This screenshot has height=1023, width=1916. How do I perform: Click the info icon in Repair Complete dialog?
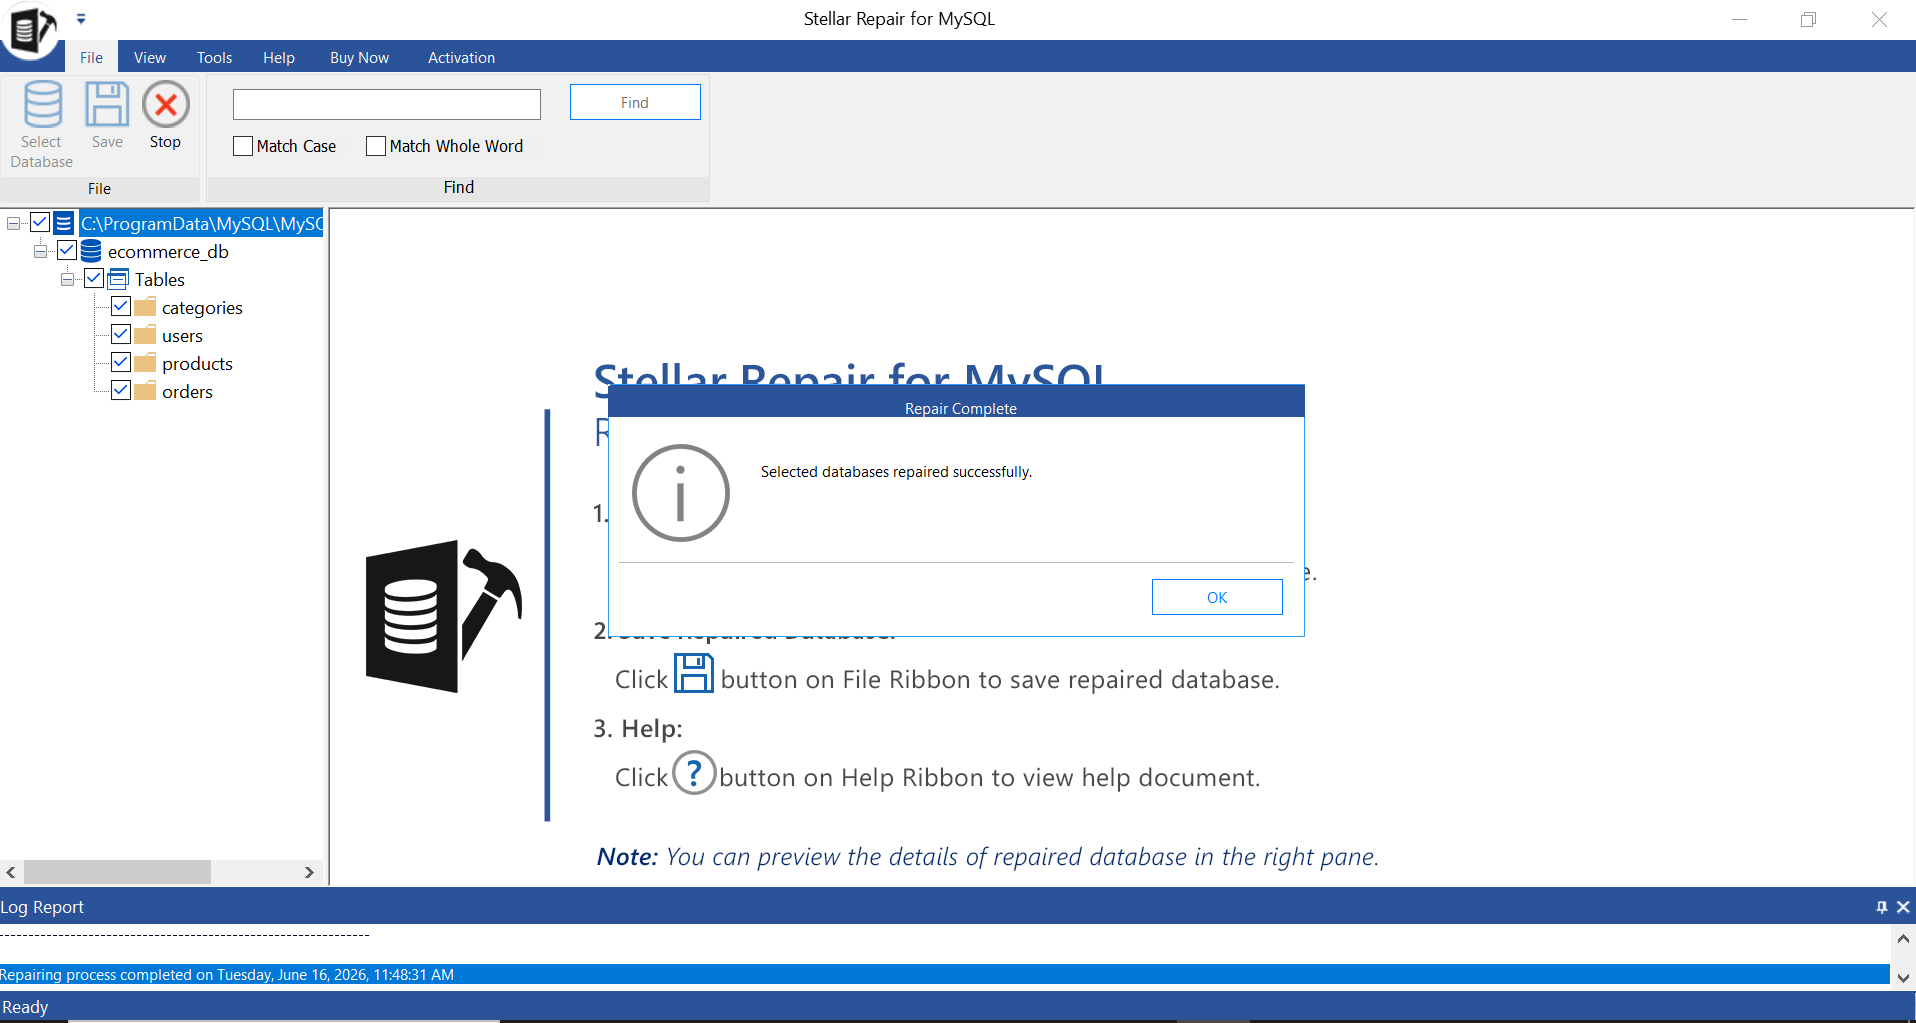(681, 493)
